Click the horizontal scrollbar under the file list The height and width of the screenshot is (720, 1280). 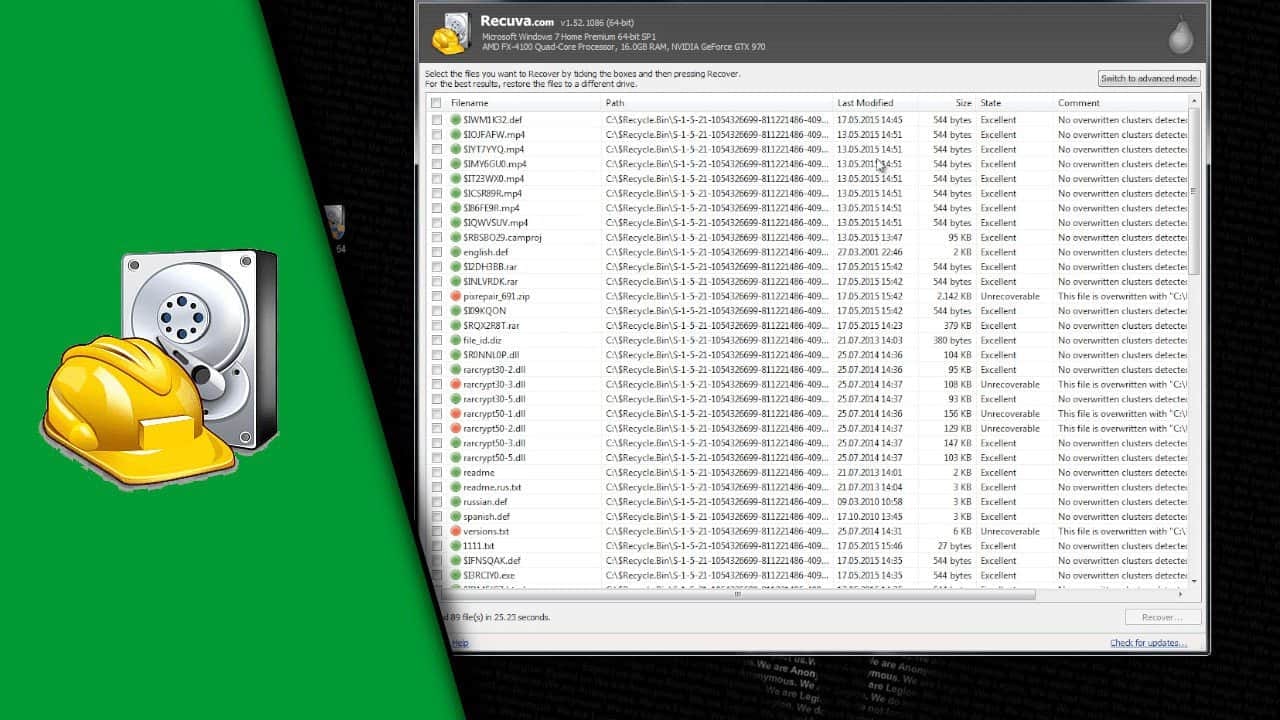coord(809,594)
